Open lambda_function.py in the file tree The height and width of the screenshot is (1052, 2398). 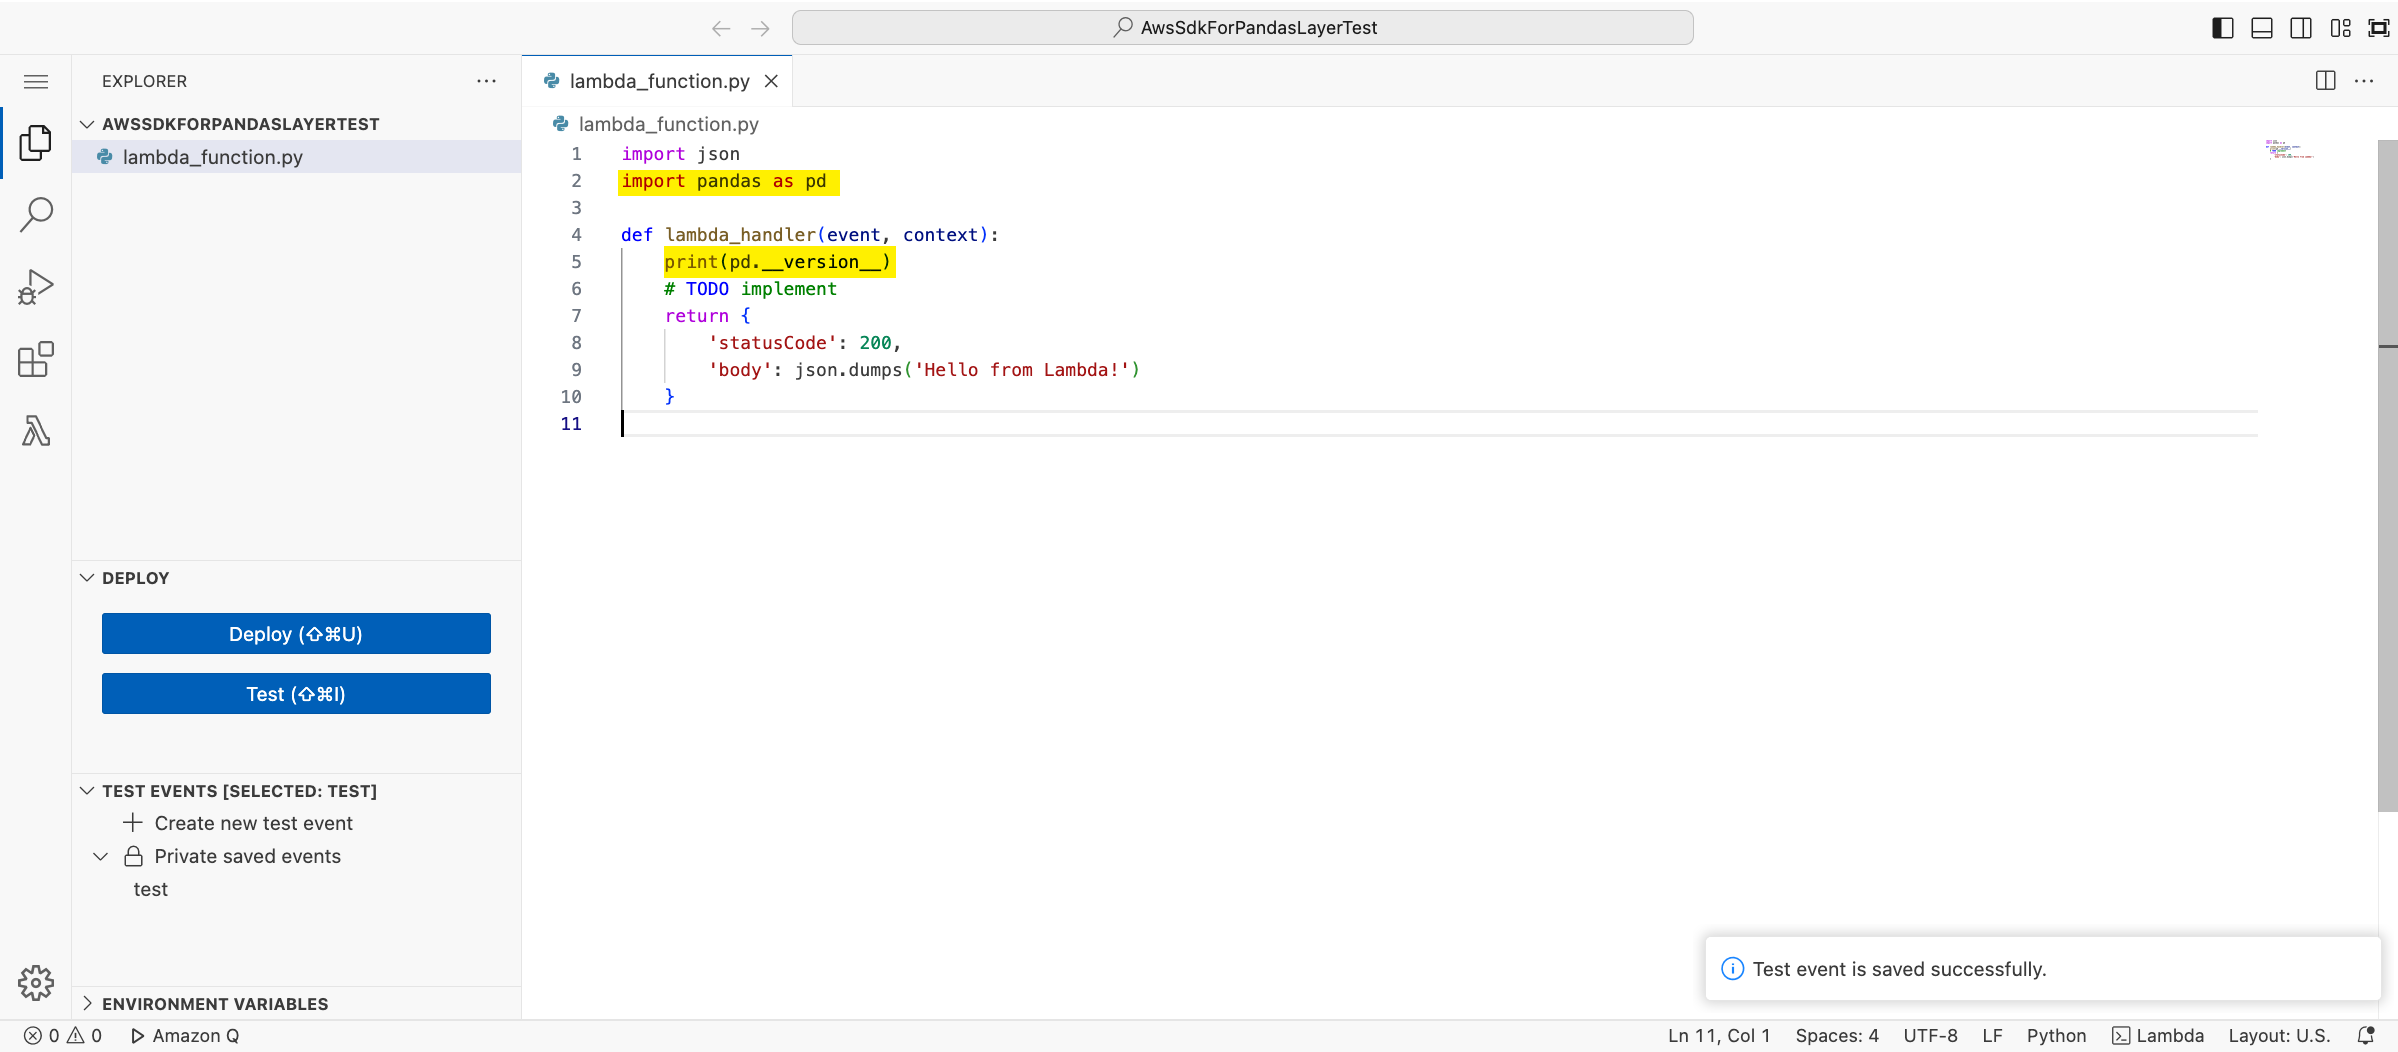(x=296, y=157)
